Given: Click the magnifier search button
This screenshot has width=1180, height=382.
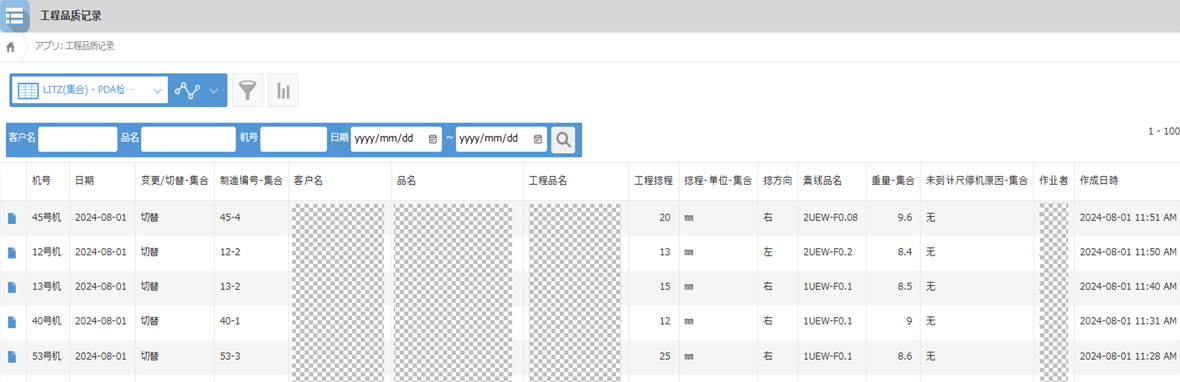Looking at the screenshot, I should [x=563, y=139].
